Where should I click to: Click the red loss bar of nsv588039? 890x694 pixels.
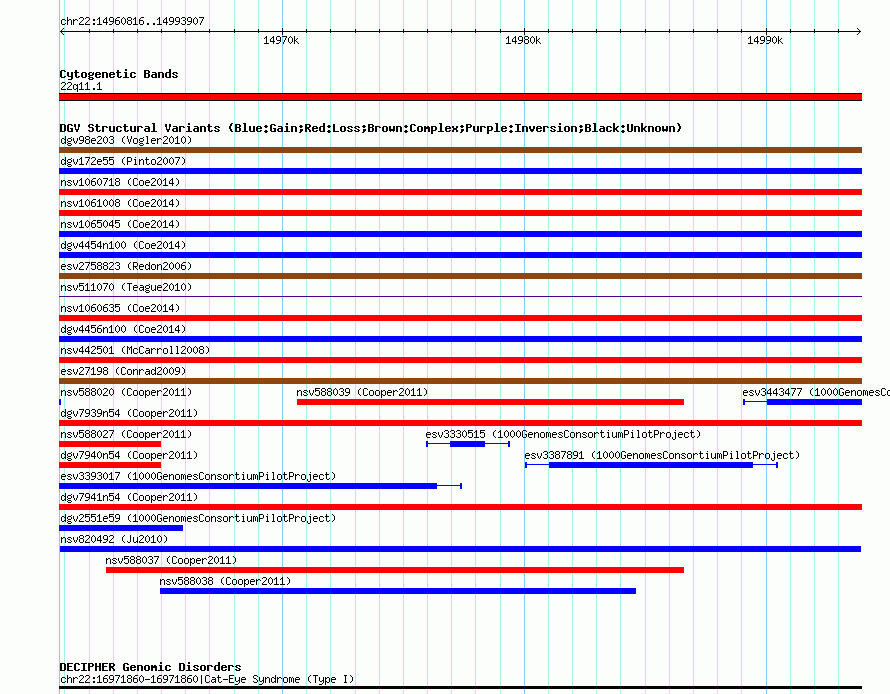point(490,402)
